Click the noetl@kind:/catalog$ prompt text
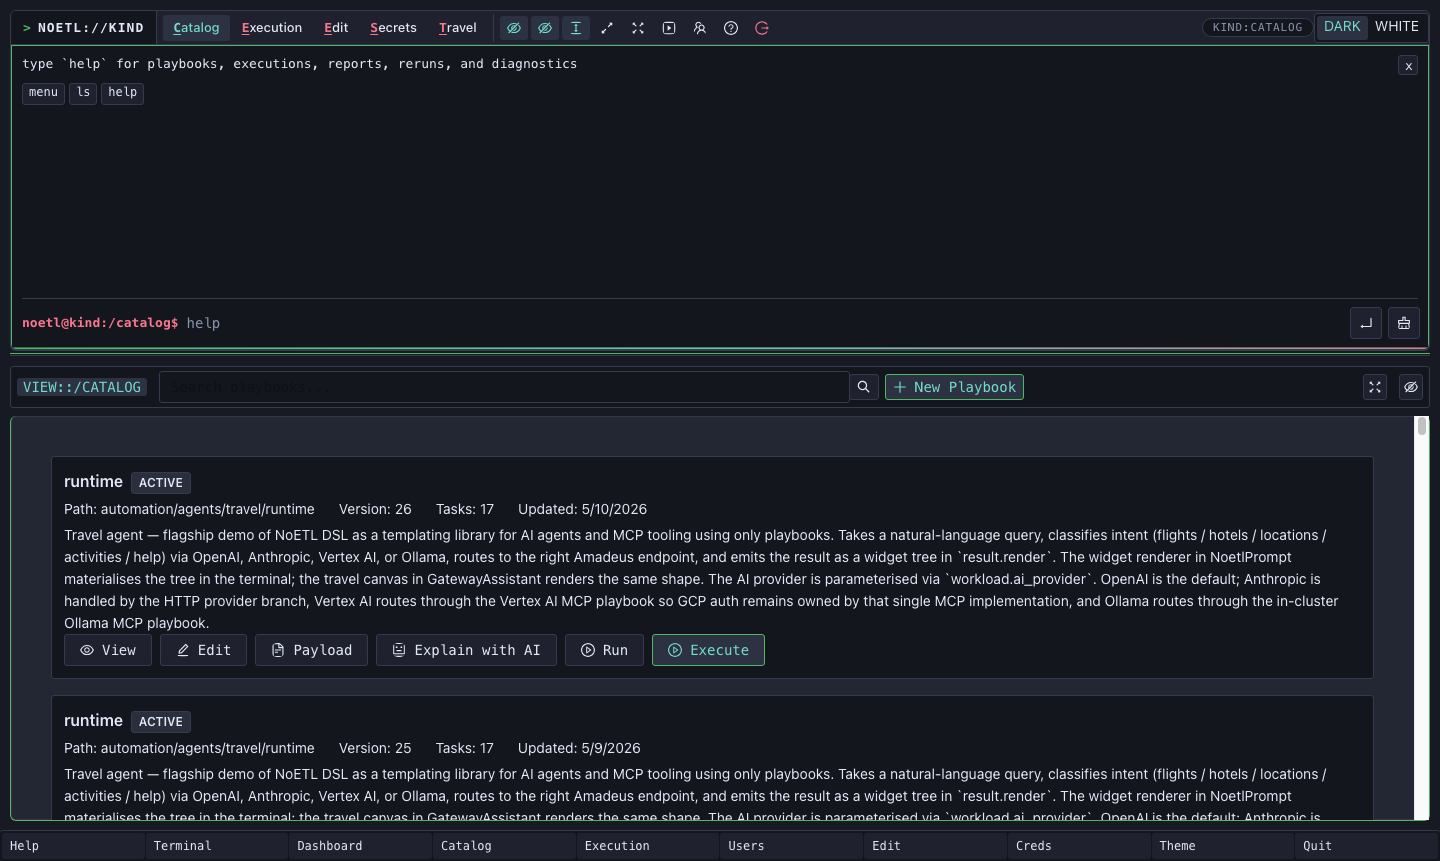1440x861 pixels. 100,323
